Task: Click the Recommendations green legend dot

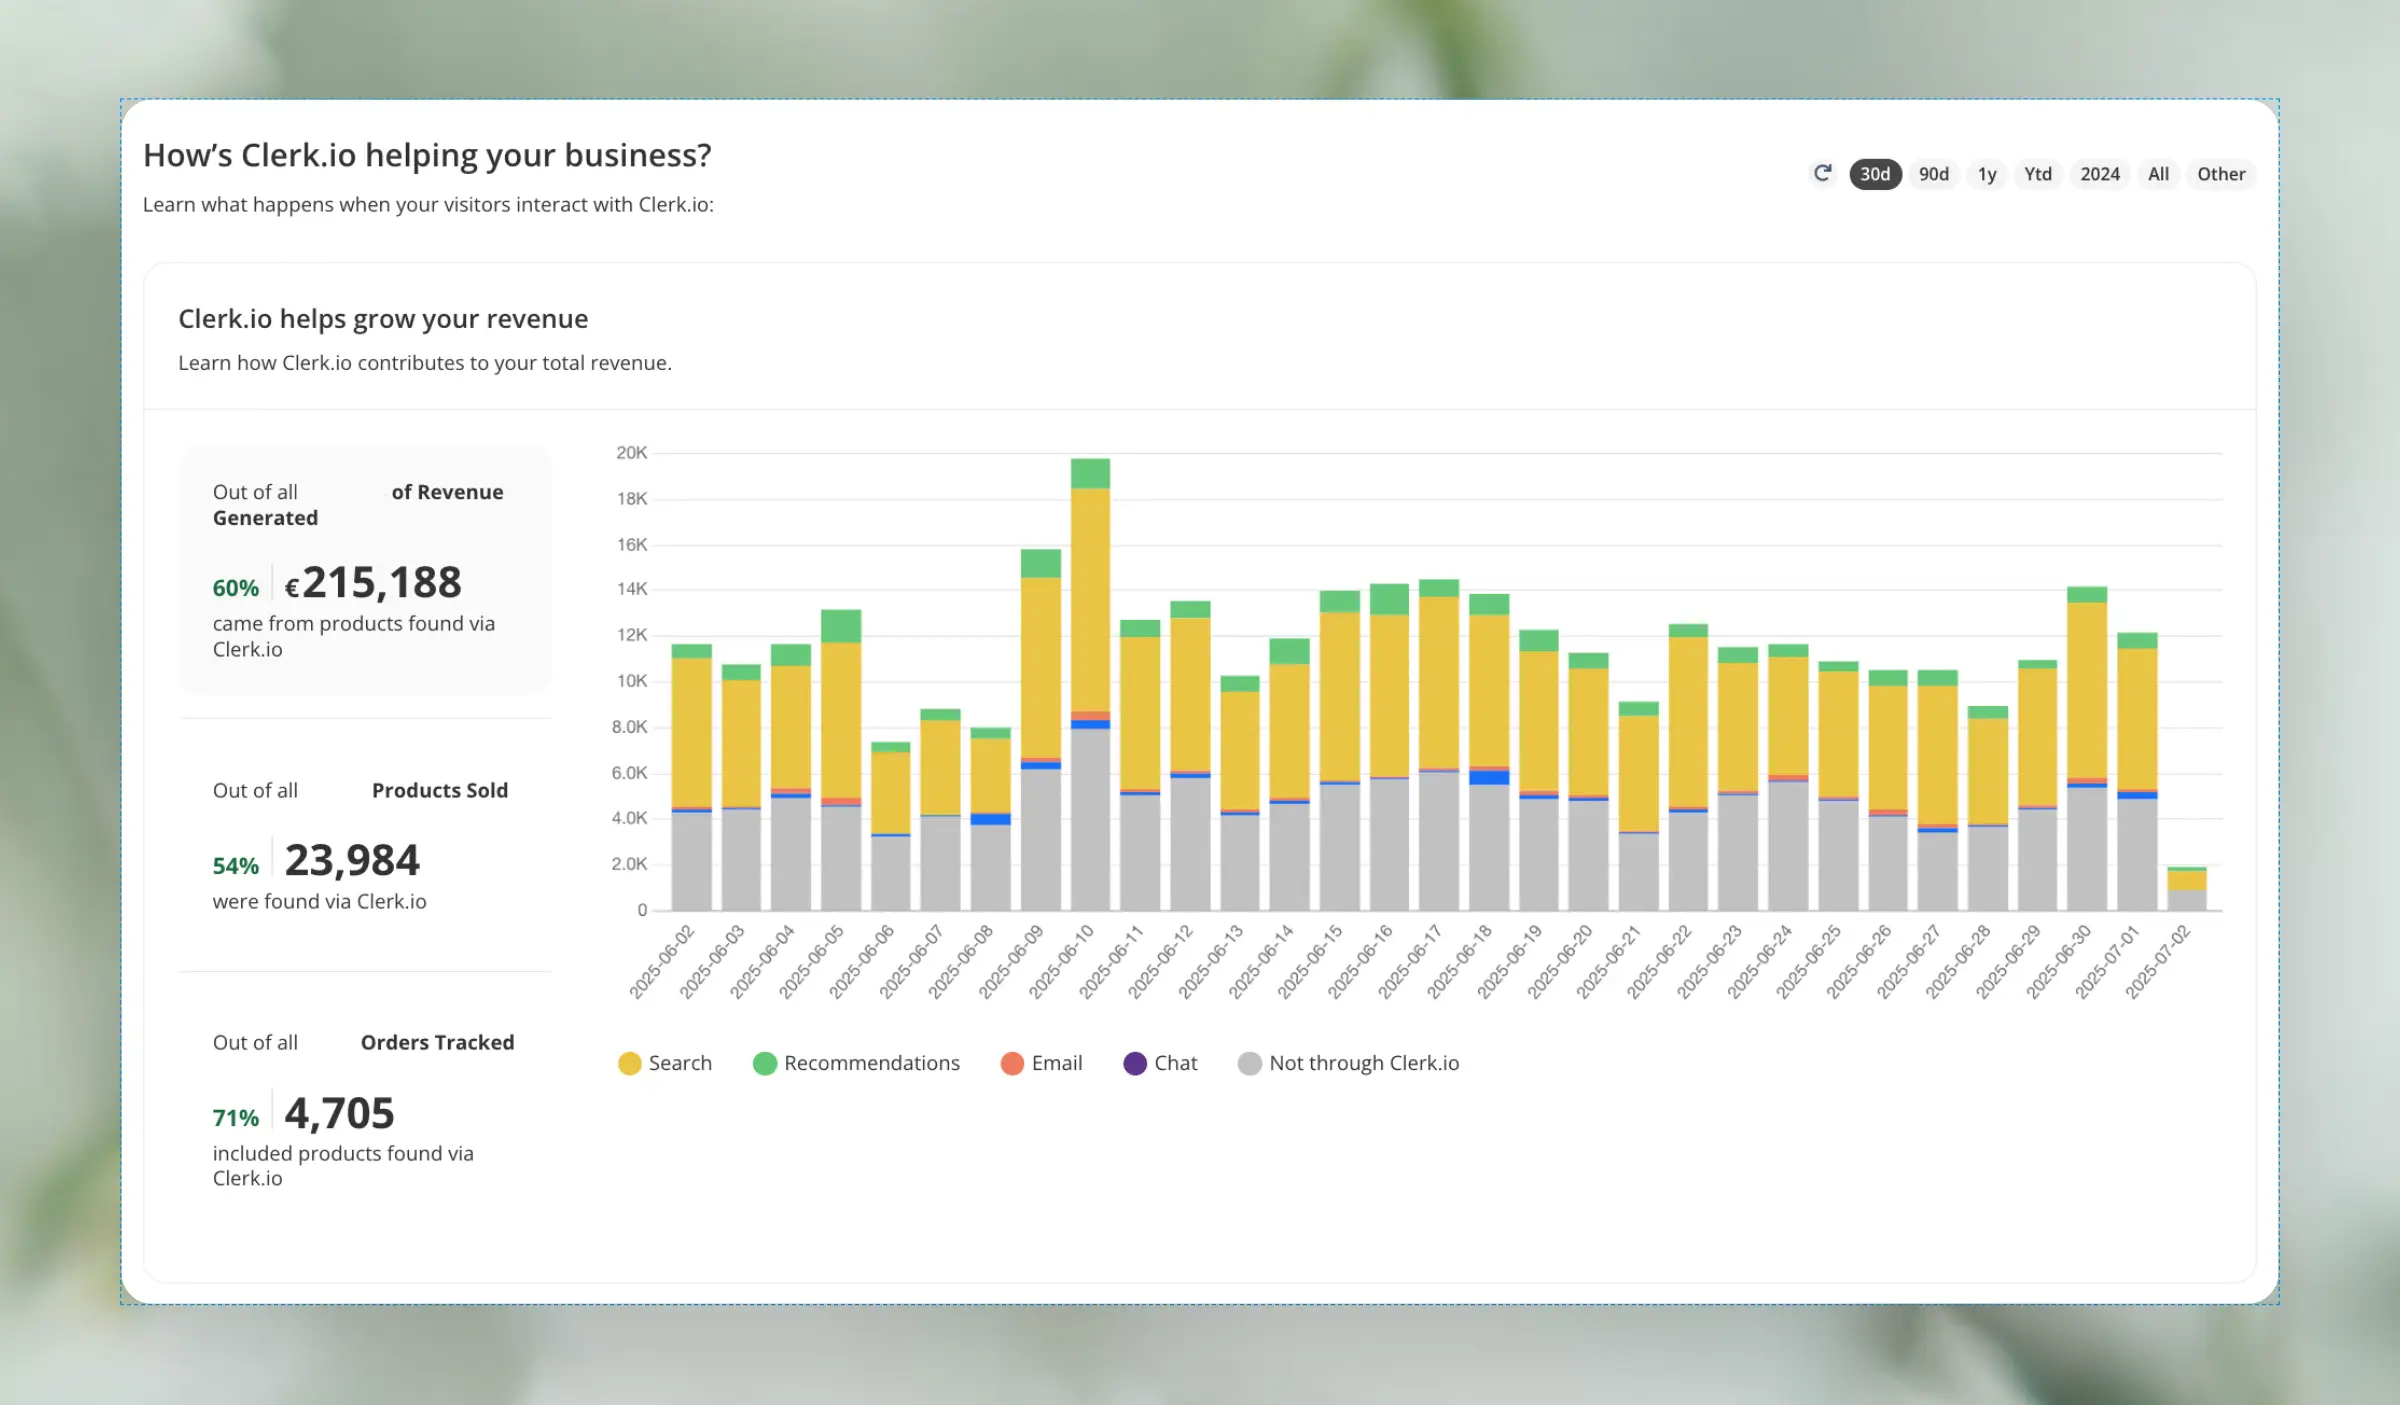Action: 765,1063
